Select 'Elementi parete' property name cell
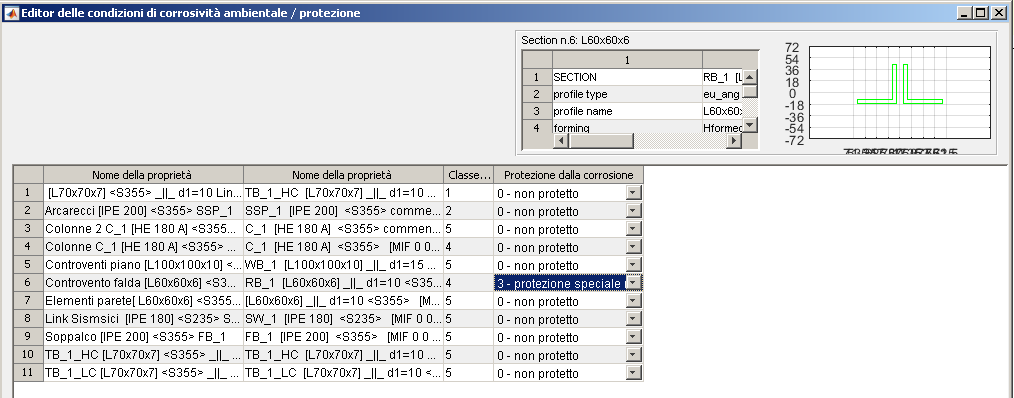 pyautogui.click(x=144, y=302)
